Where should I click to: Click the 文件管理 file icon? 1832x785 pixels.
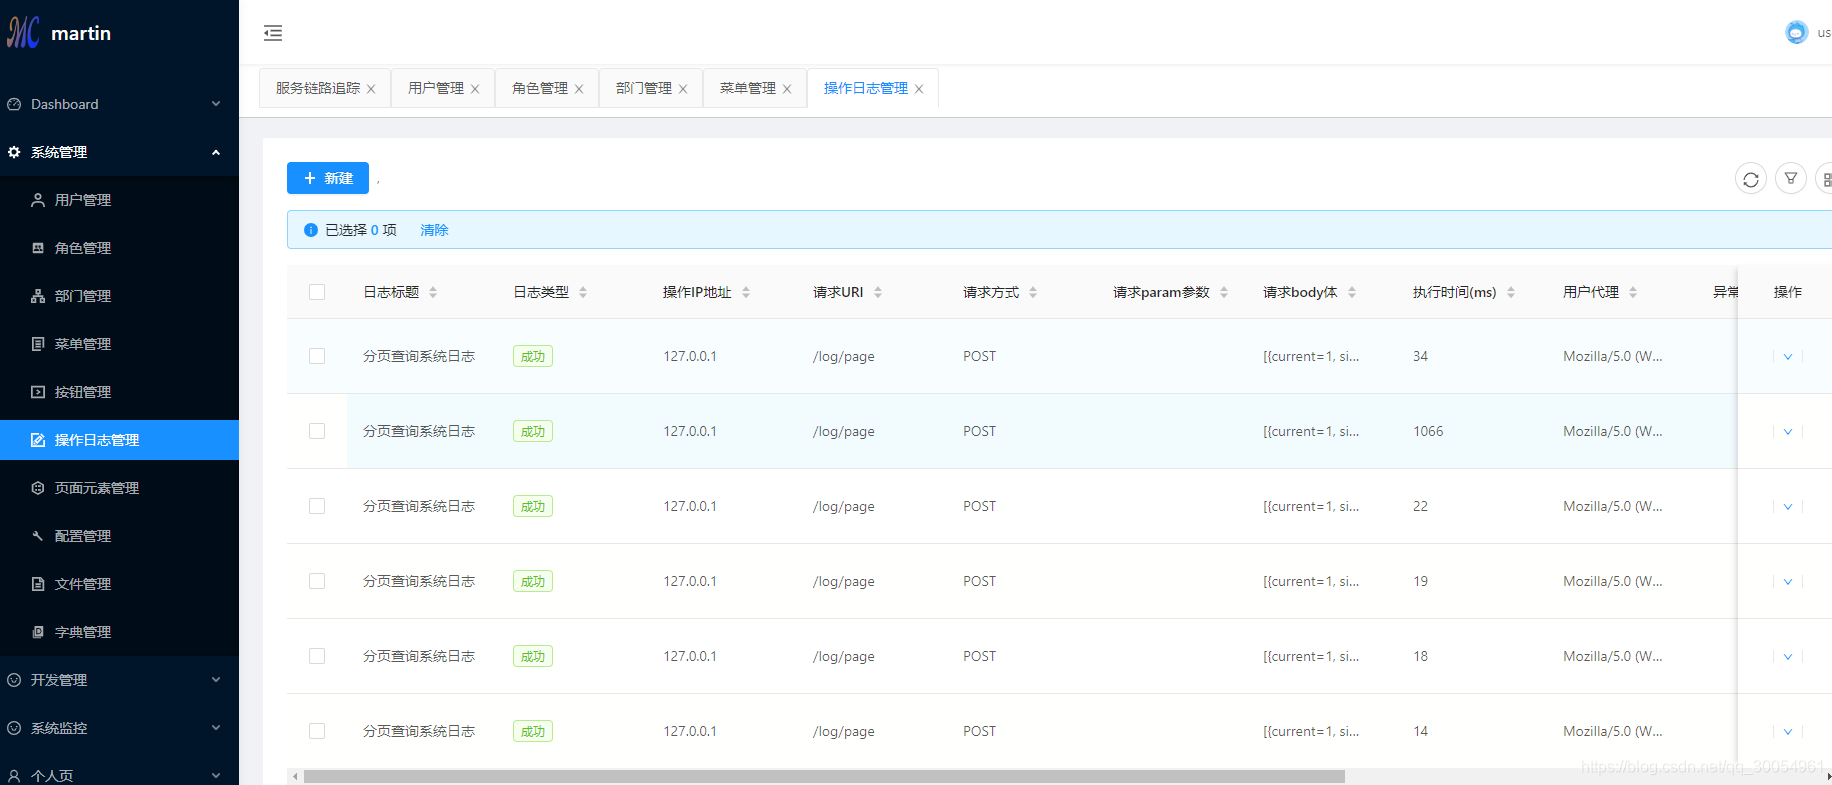(x=38, y=584)
